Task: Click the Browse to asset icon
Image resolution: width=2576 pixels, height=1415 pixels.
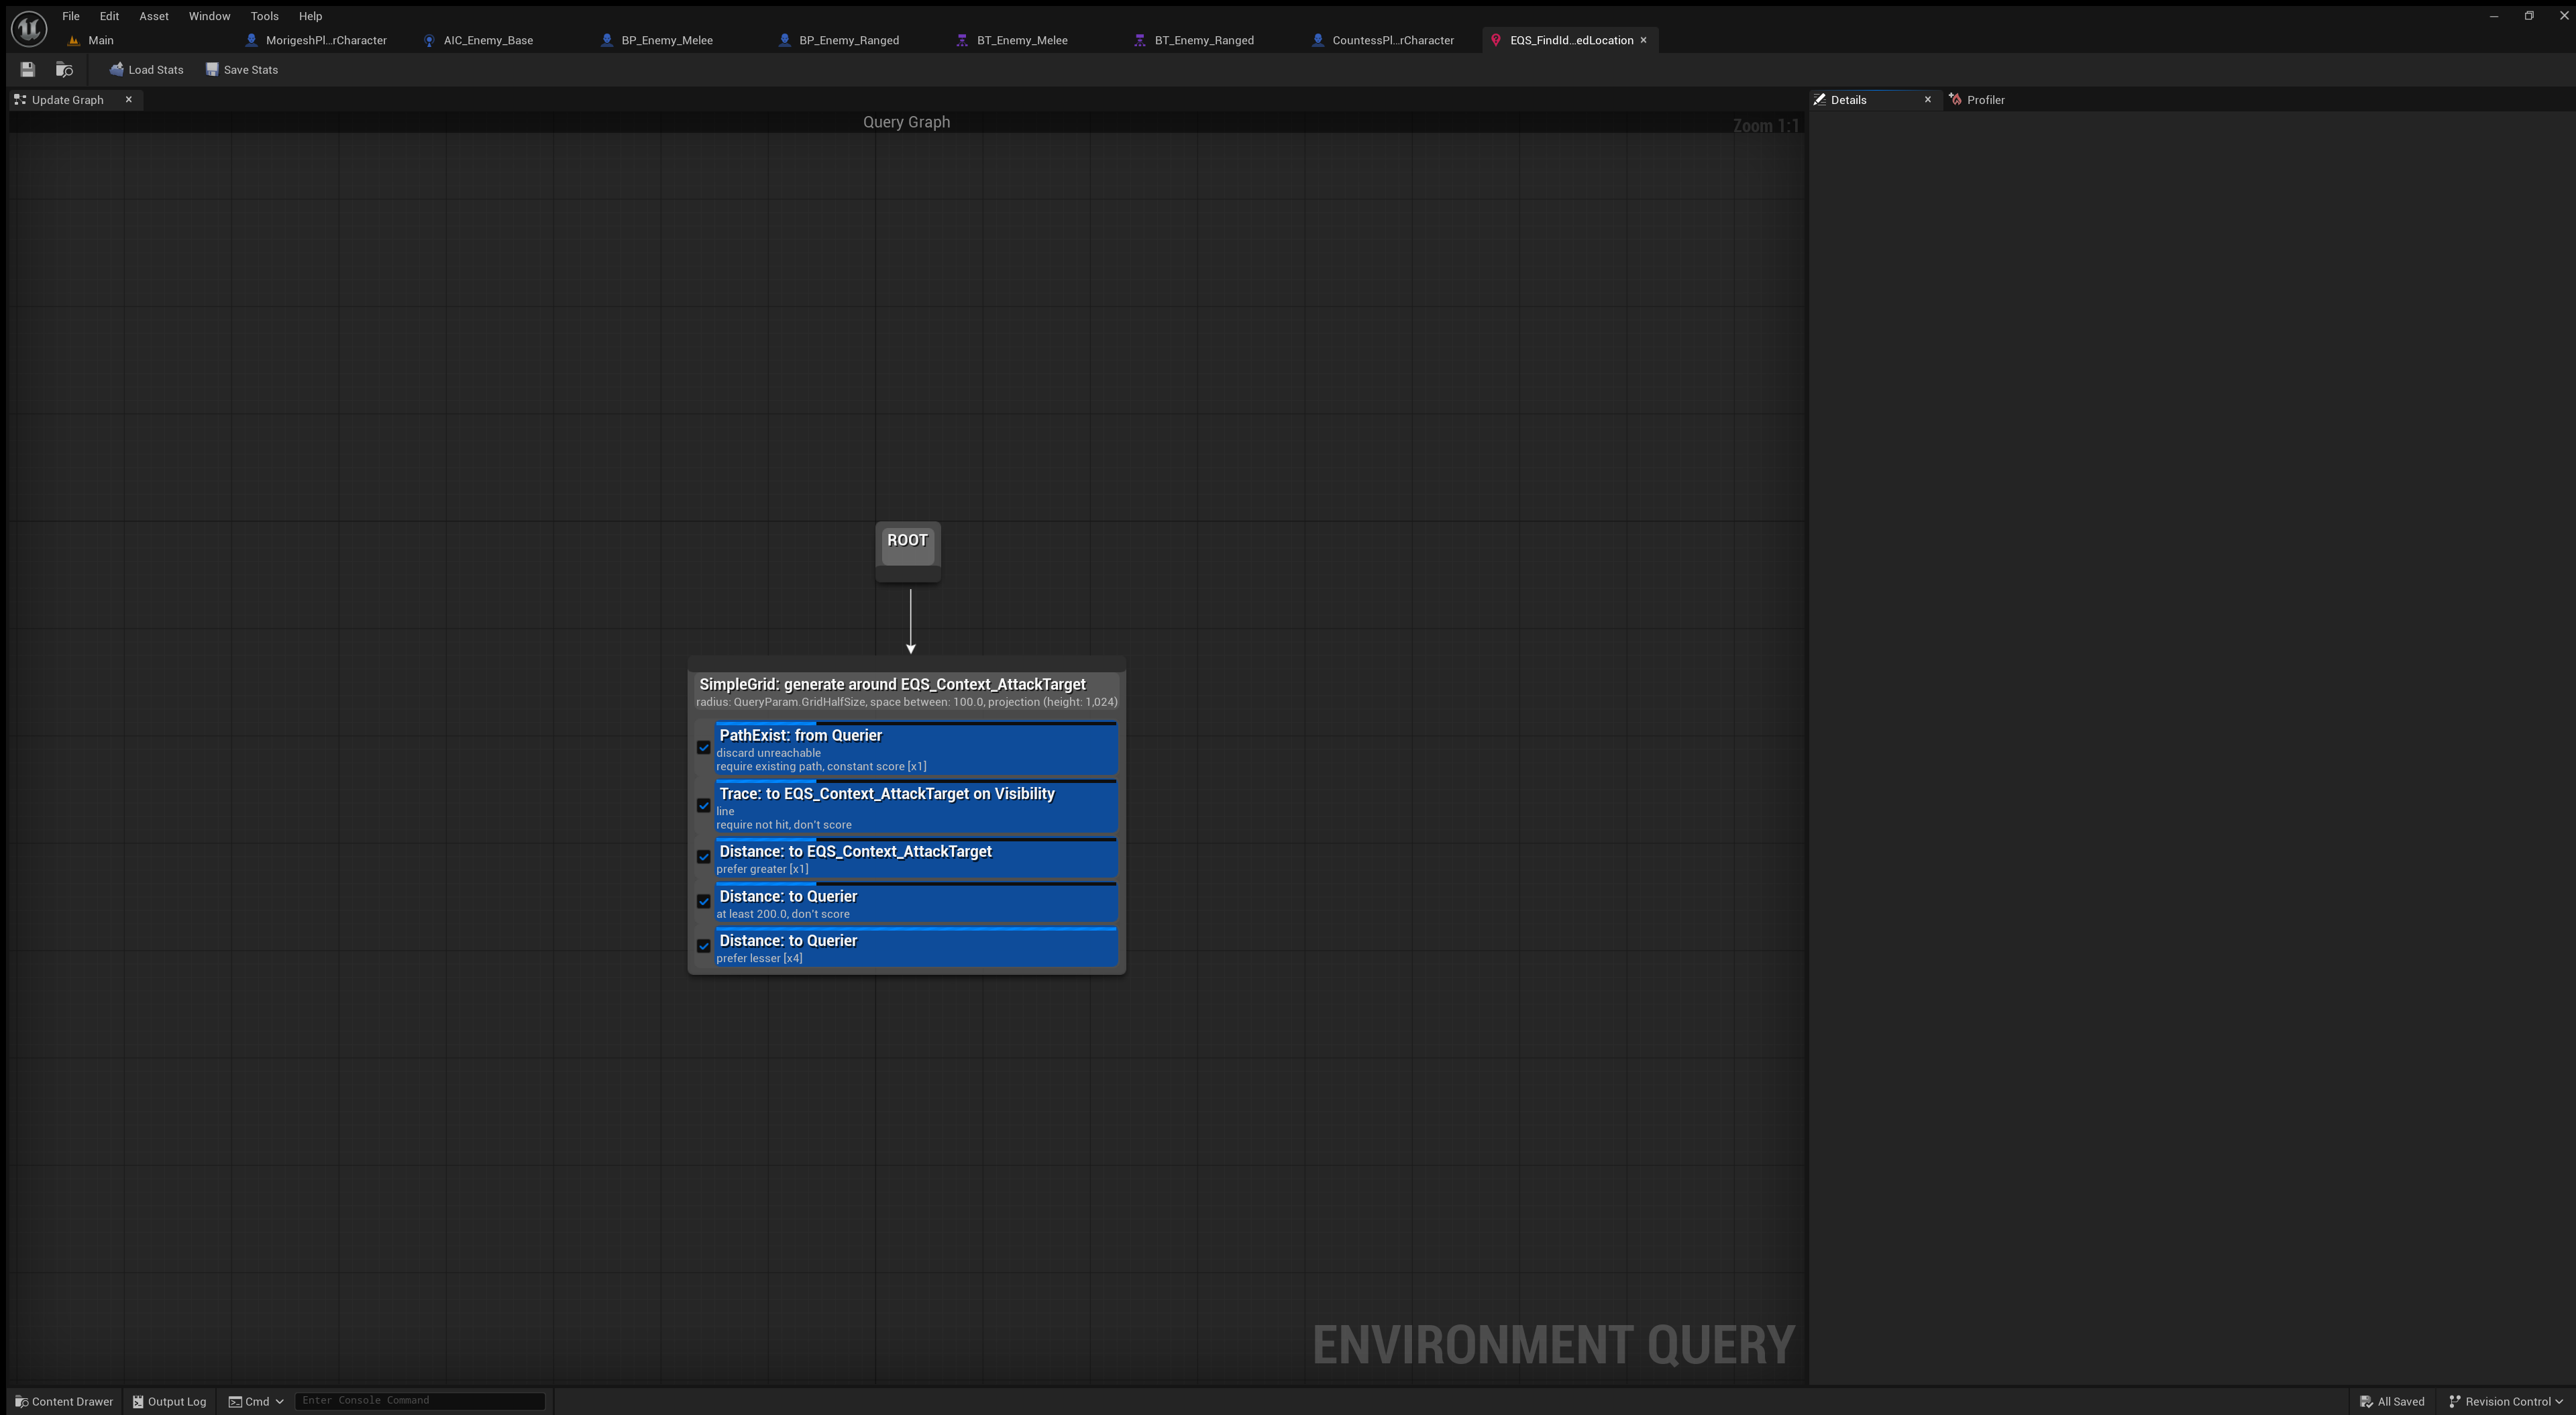Action: point(64,70)
